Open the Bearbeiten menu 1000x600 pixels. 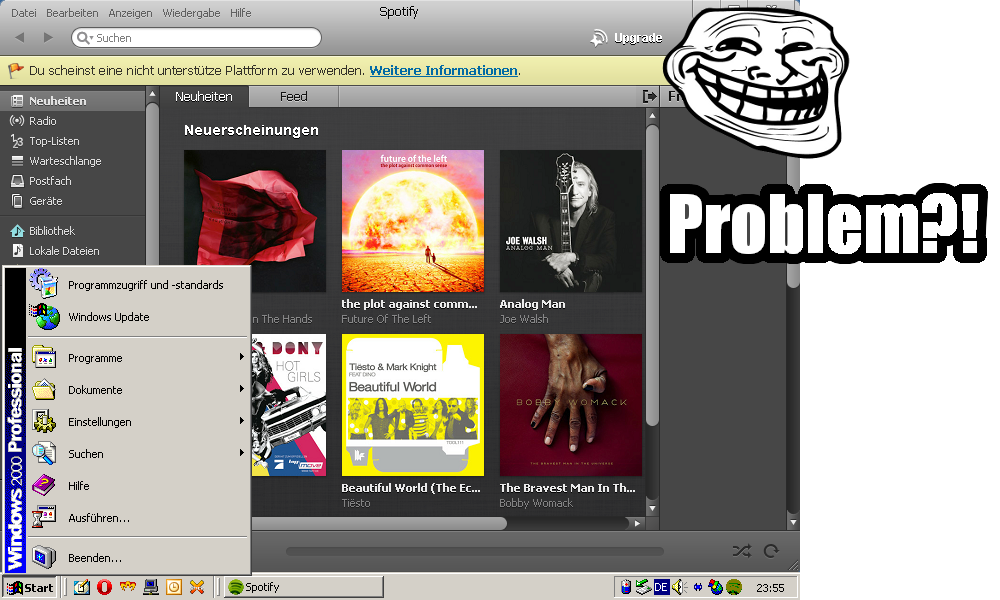72,13
